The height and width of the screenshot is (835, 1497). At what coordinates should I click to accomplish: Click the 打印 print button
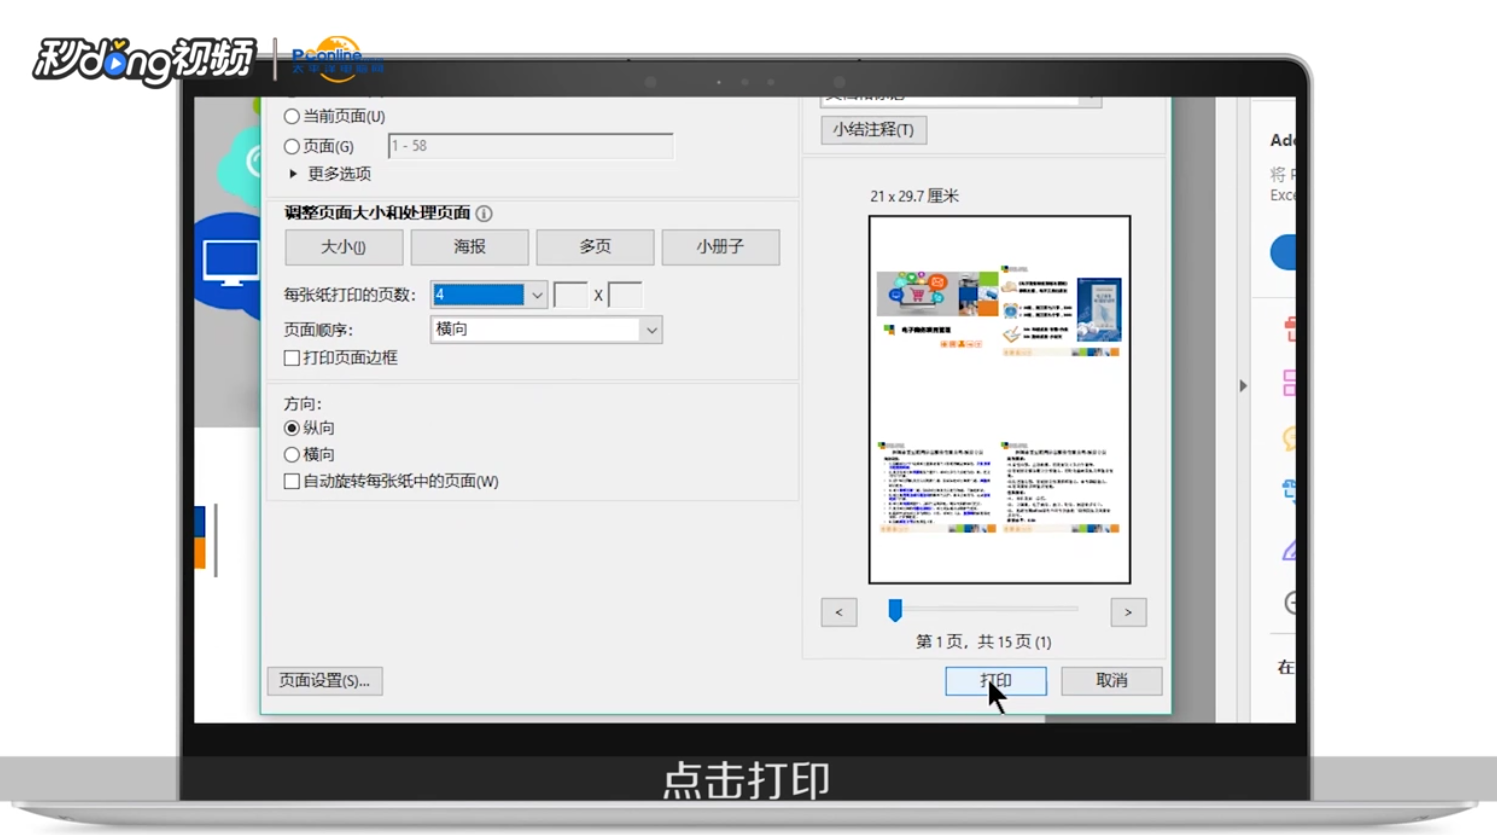coord(996,681)
